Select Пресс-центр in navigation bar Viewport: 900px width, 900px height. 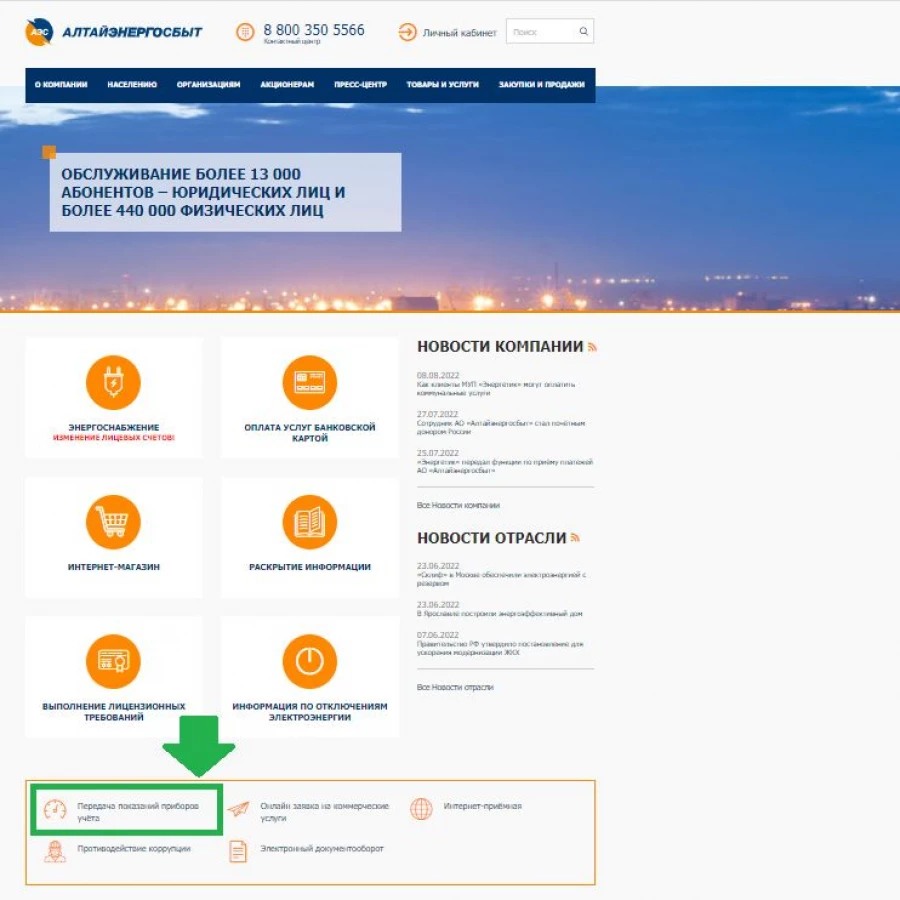tap(360, 85)
